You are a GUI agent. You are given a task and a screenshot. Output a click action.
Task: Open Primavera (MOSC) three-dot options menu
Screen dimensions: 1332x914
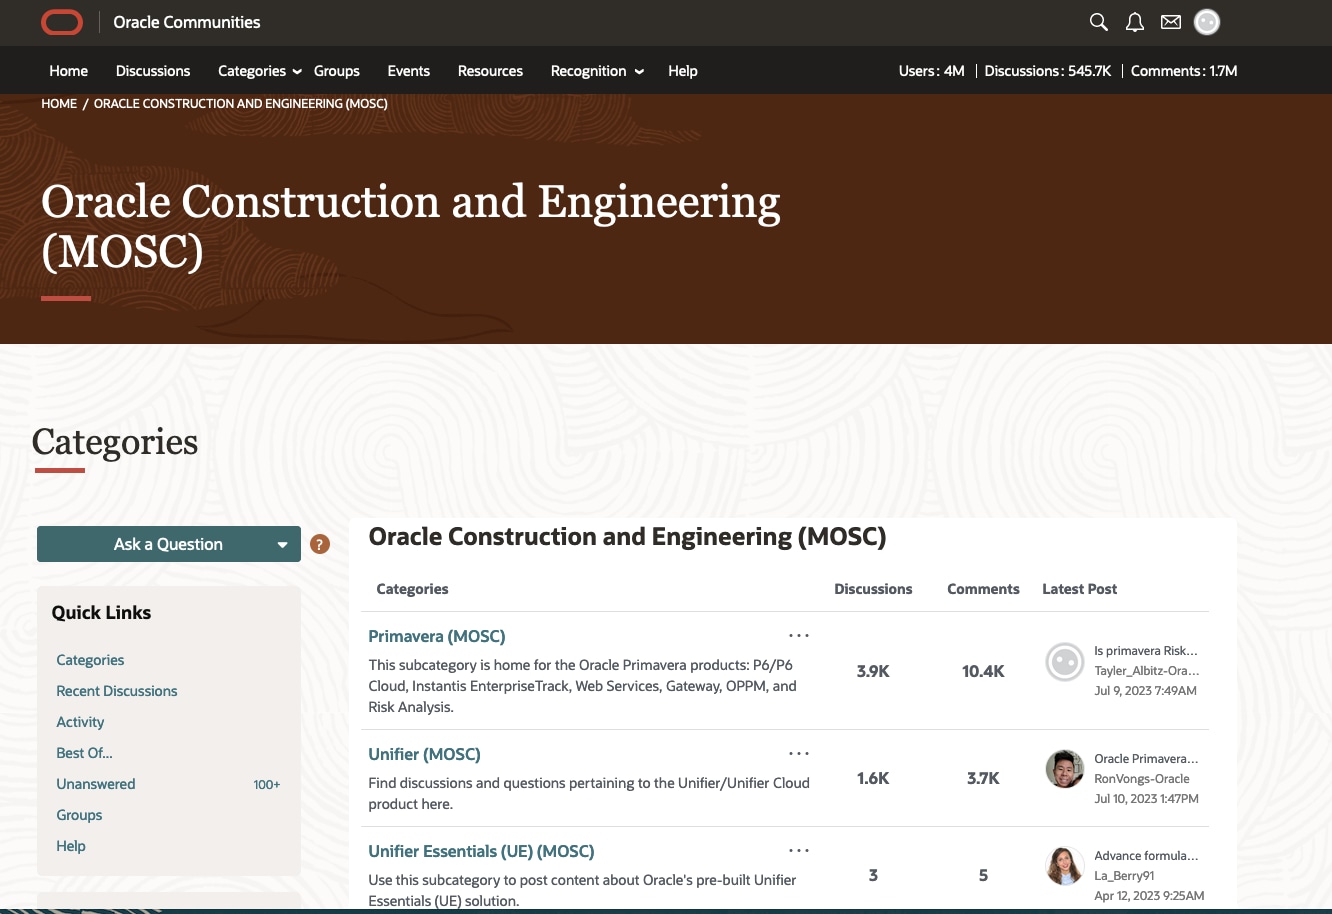[798, 635]
